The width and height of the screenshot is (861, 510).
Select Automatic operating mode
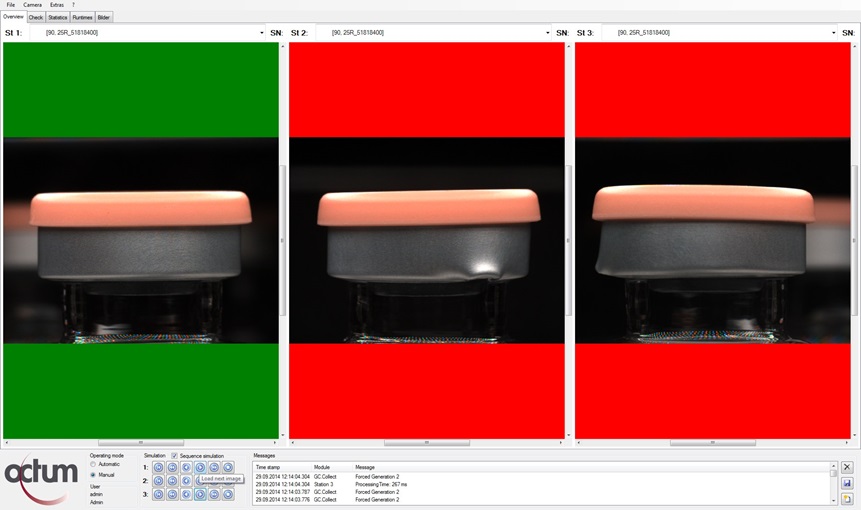click(x=94, y=464)
